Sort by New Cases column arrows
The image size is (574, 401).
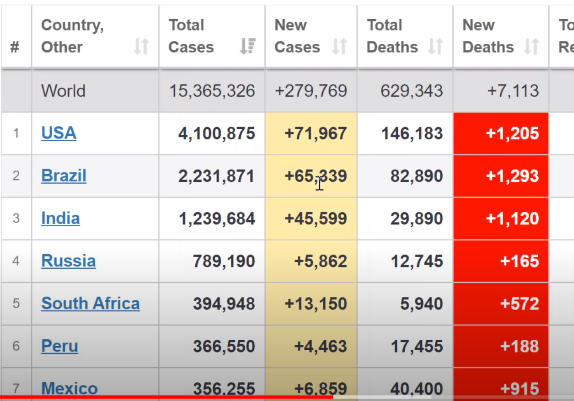(339, 47)
